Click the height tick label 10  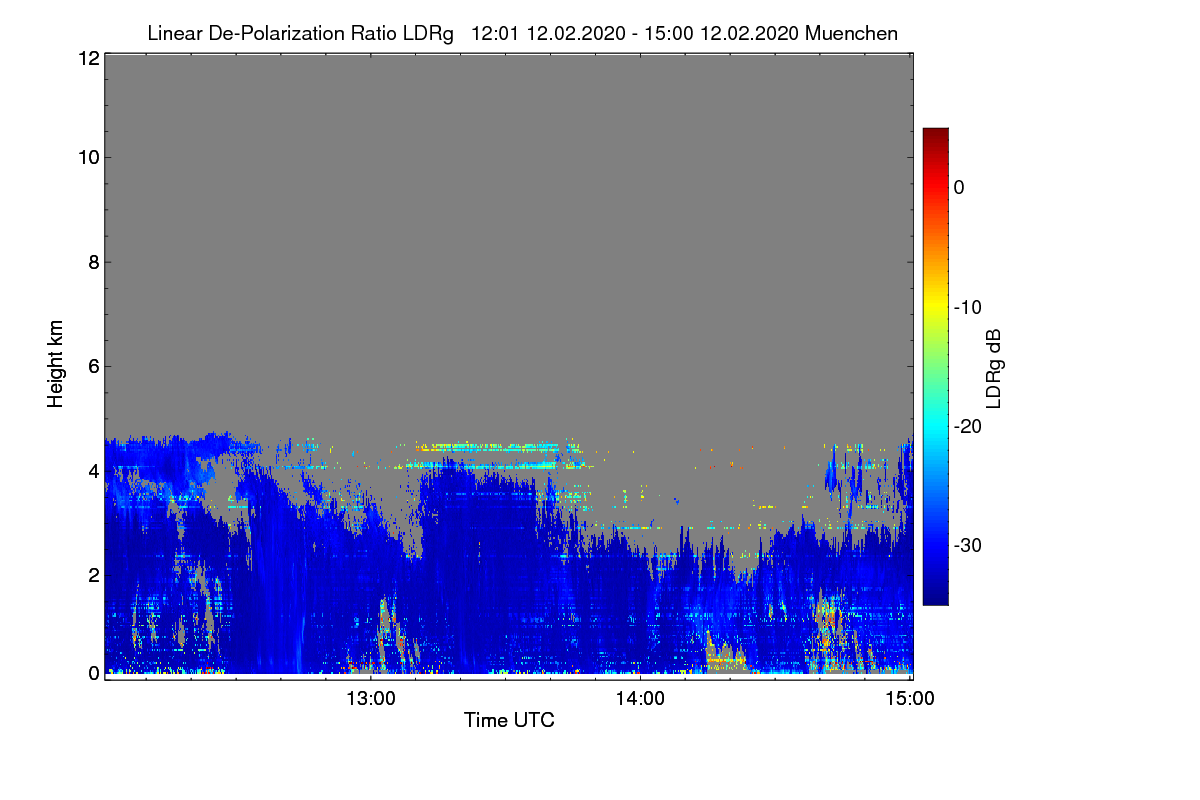click(x=88, y=157)
